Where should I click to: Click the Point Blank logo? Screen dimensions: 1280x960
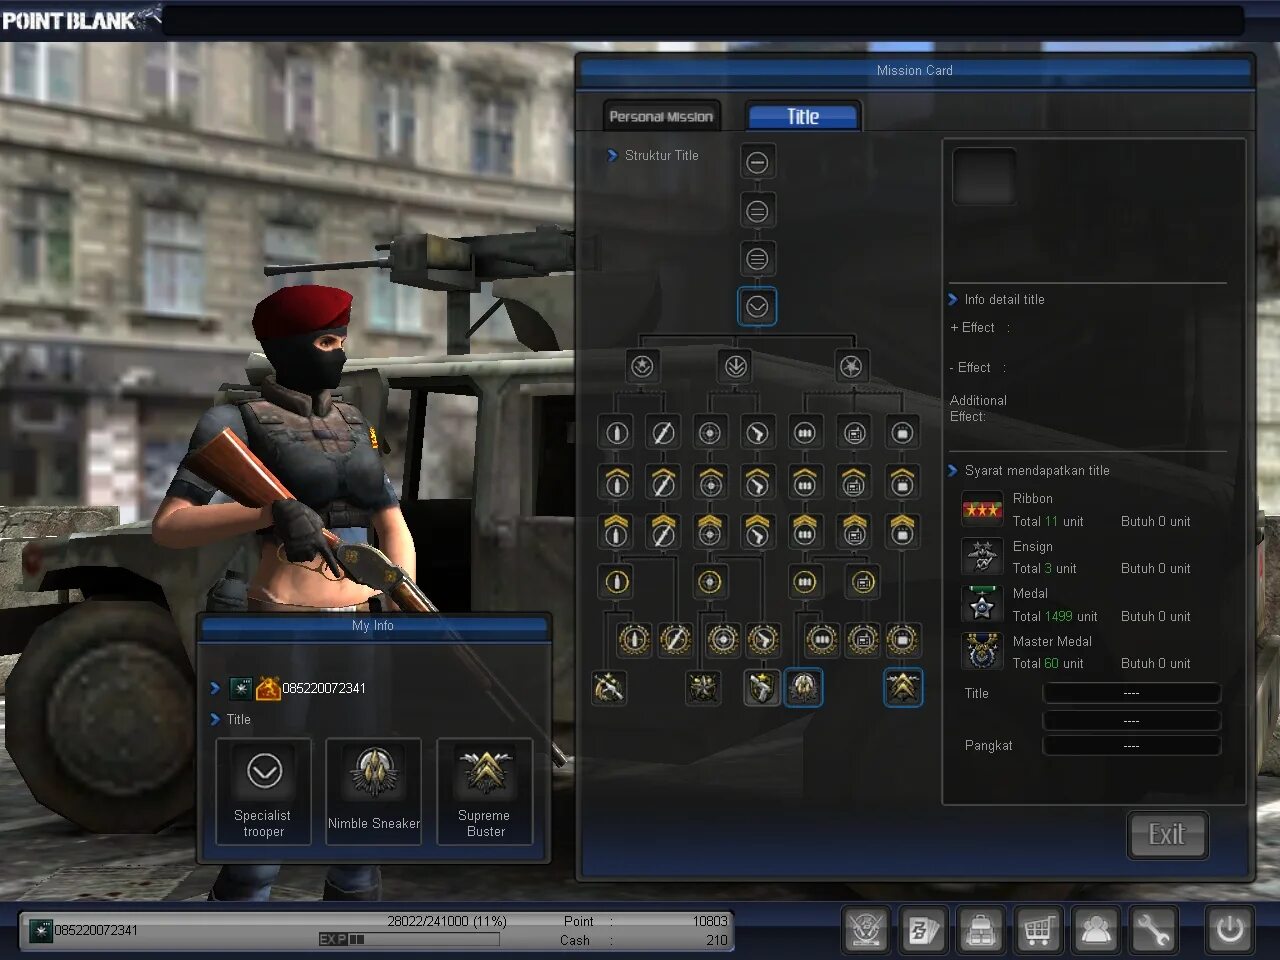click(80, 18)
